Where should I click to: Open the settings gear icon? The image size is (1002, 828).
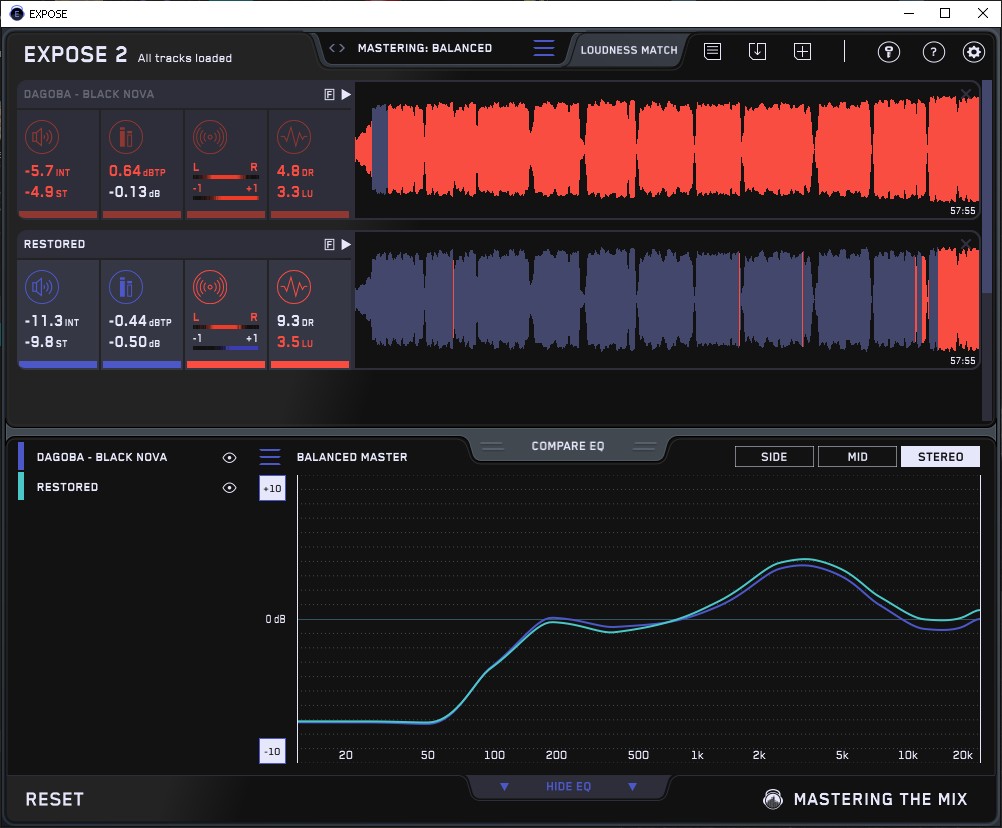[x=974, y=52]
